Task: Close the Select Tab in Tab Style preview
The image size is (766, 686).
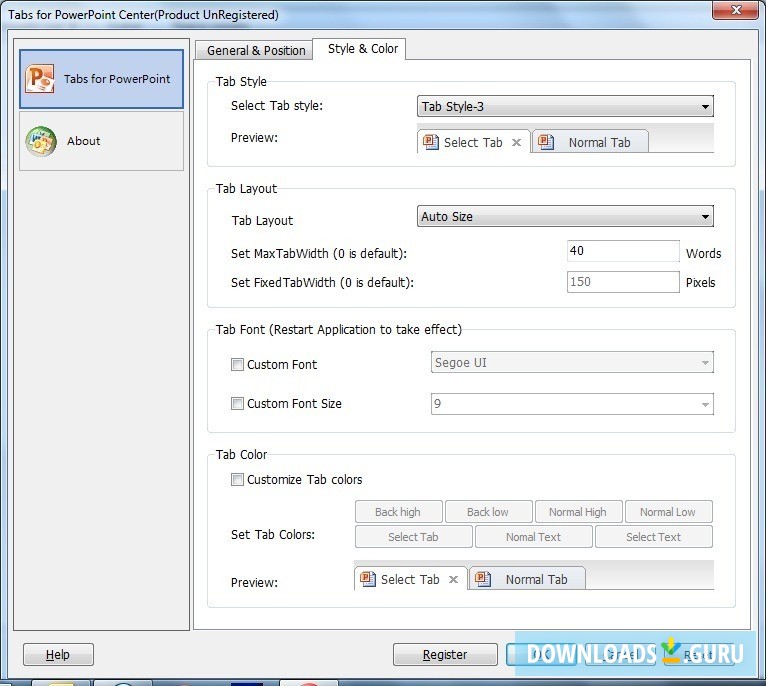Action: [x=516, y=143]
